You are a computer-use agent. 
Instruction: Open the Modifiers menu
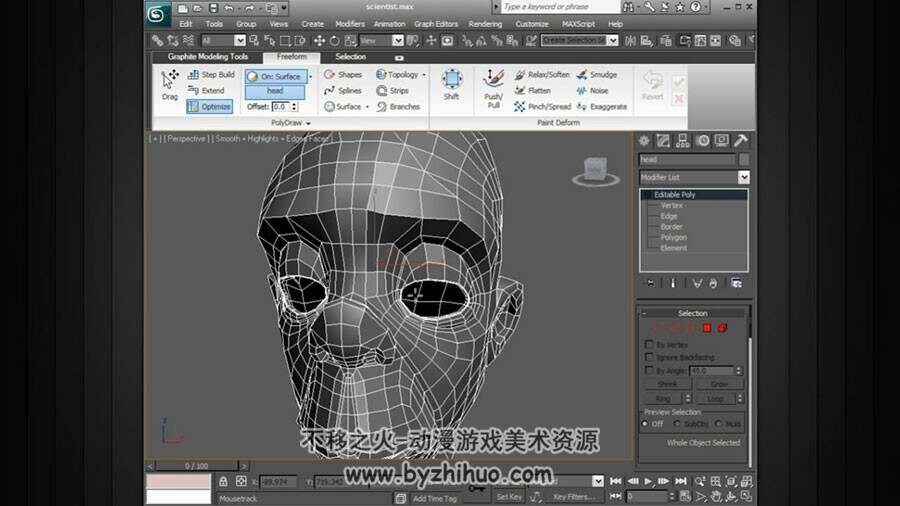coord(350,24)
